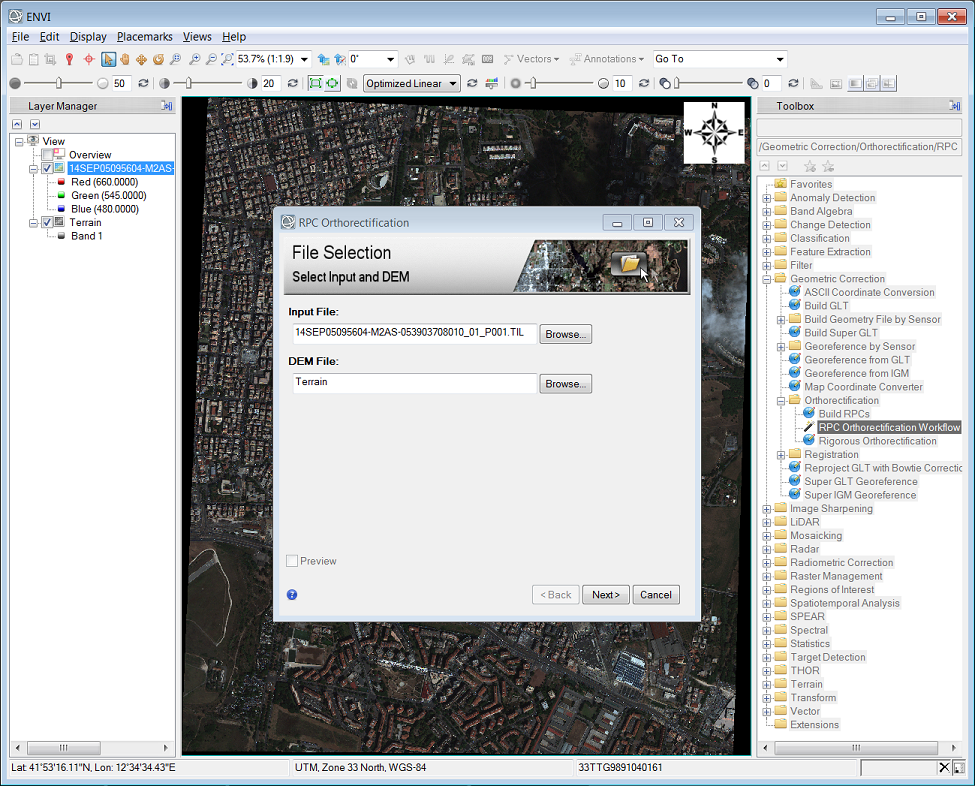Toggle visibility of the 14SEP05095604 image layer
This screenshot has height=786, width=975.
[47, 169]
